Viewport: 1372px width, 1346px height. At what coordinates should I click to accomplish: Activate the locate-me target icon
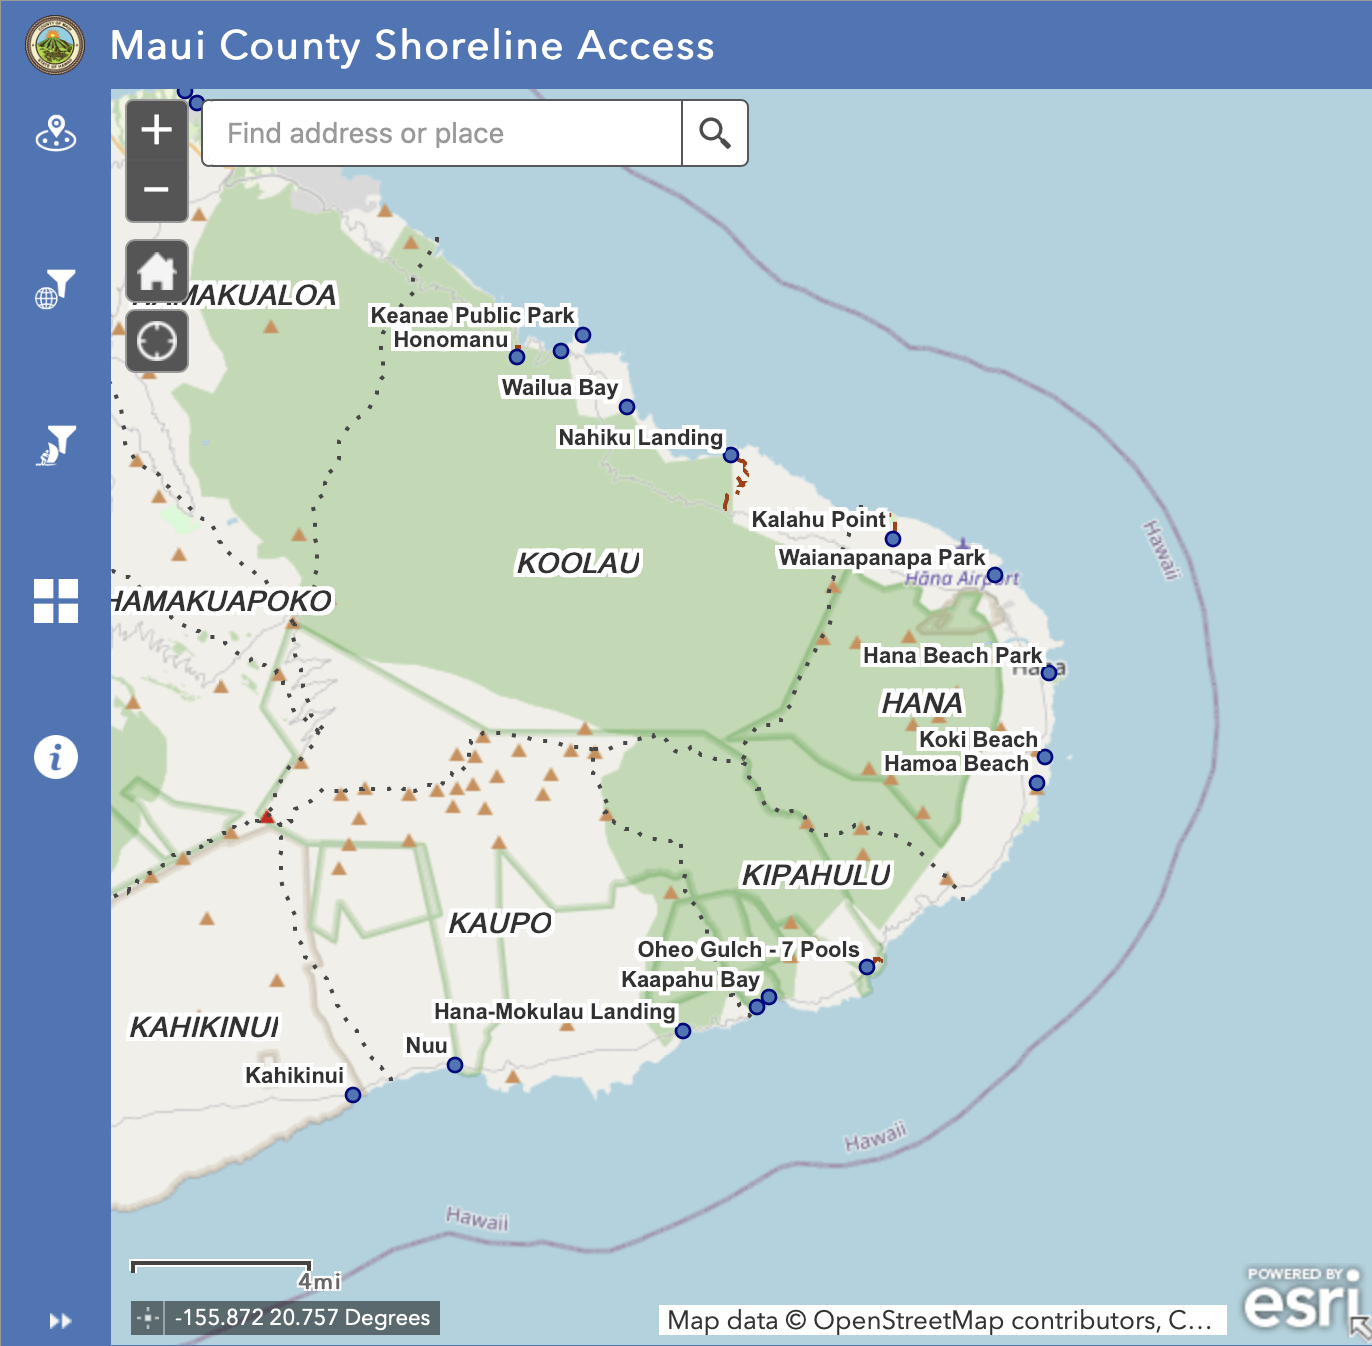(x=156, y=341)
